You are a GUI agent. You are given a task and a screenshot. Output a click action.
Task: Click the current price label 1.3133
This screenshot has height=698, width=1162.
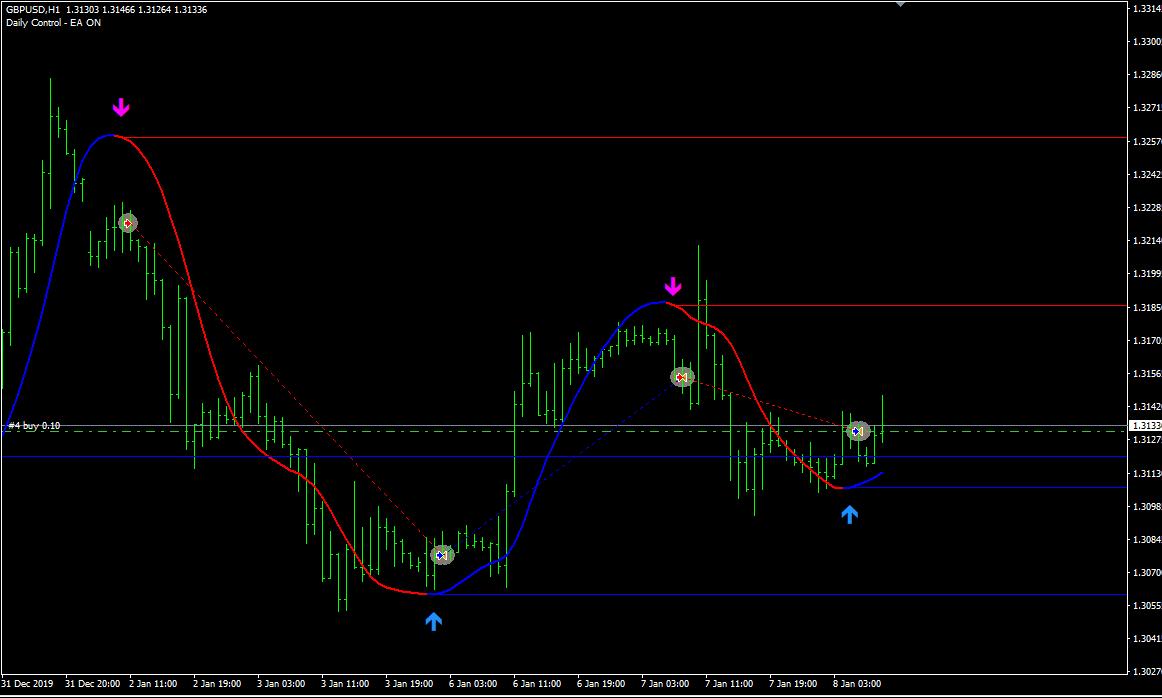tap(1144, 425)
